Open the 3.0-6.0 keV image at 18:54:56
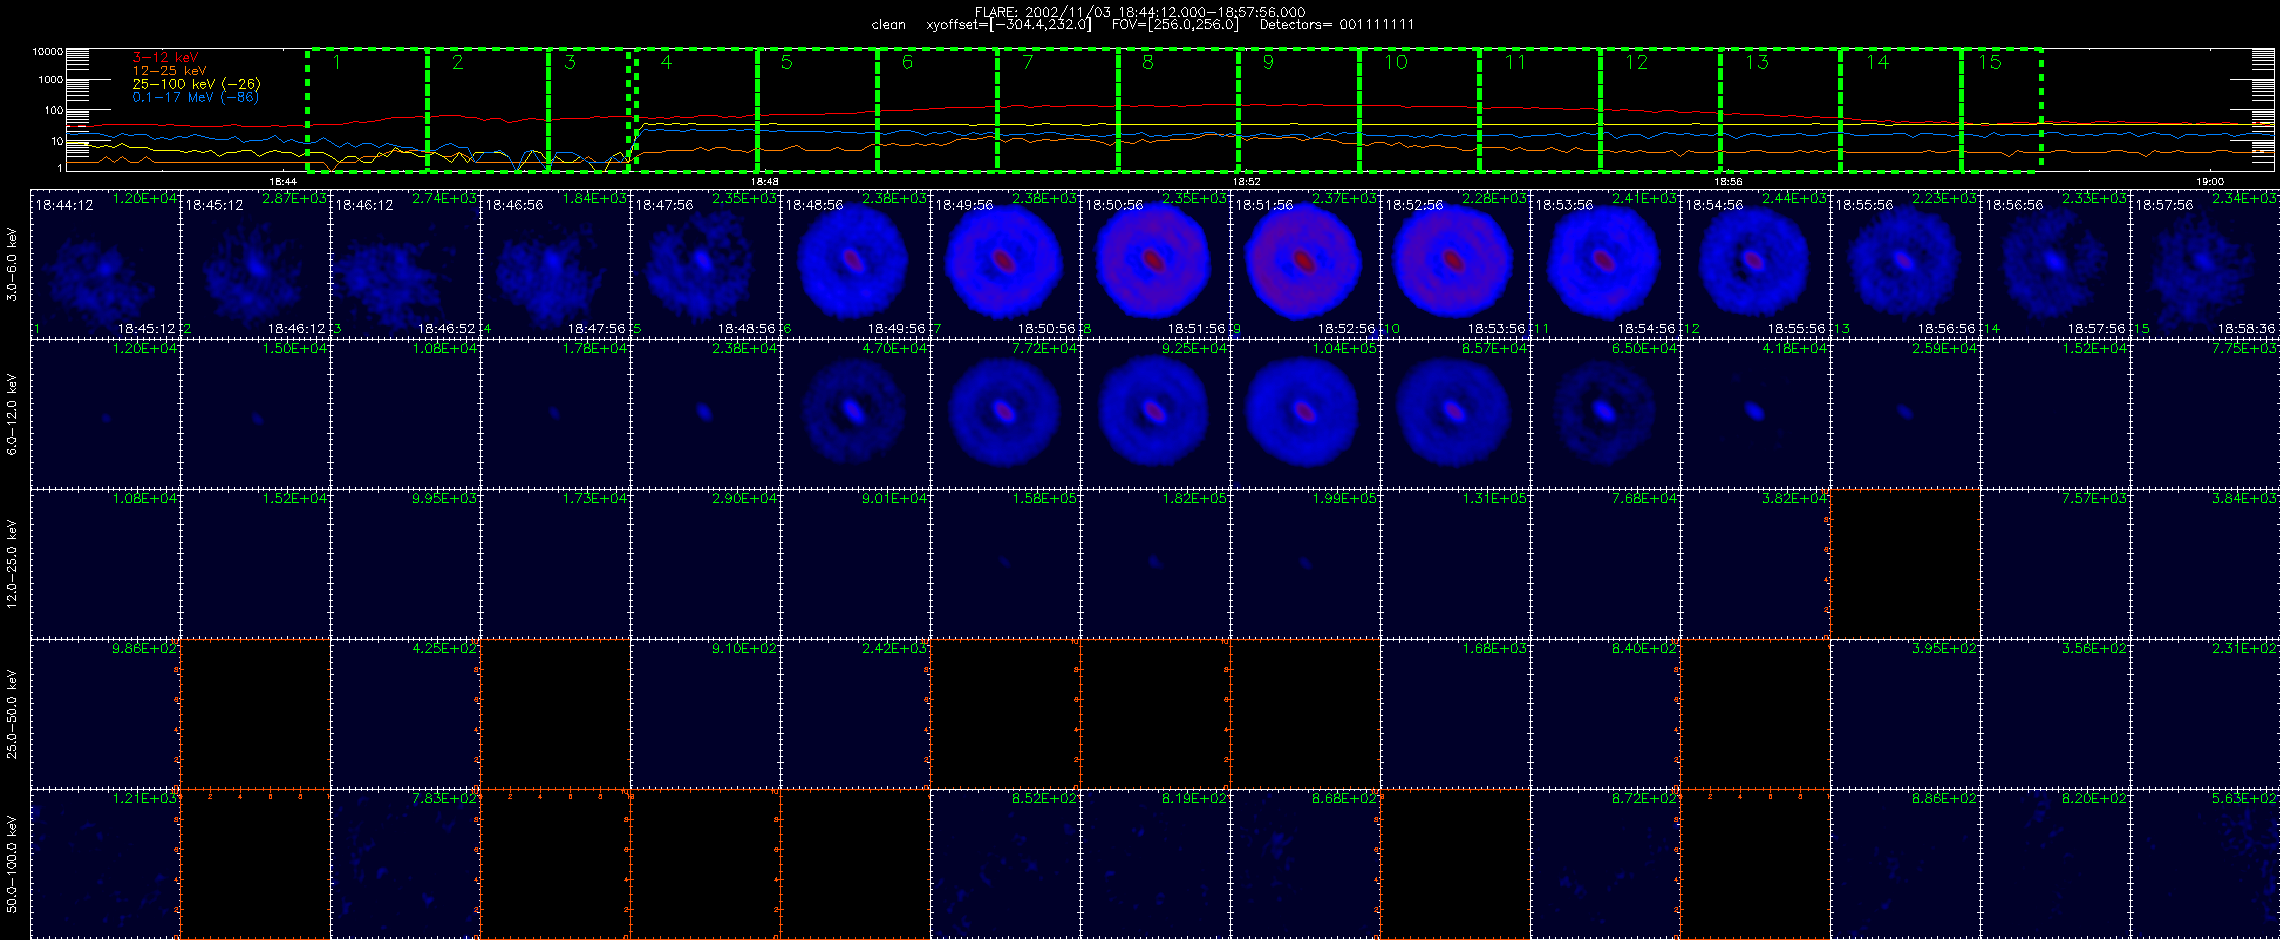The image size is (2280, 940). tap(1755, 264)
